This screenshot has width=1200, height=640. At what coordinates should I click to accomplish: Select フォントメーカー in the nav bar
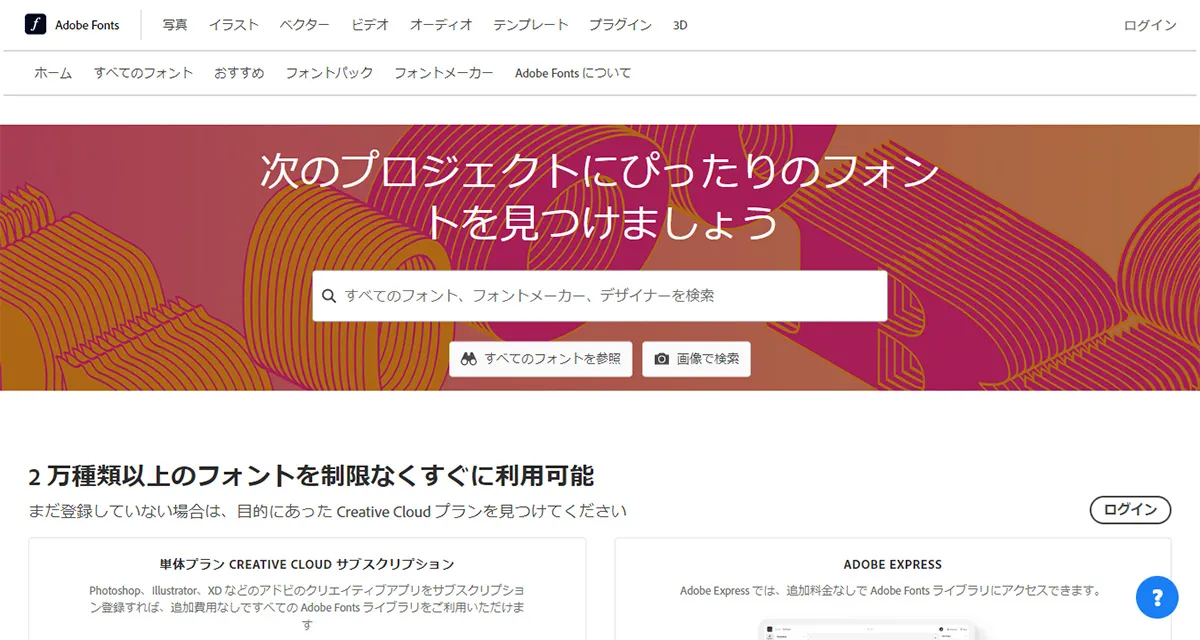[x=443, y=72]
